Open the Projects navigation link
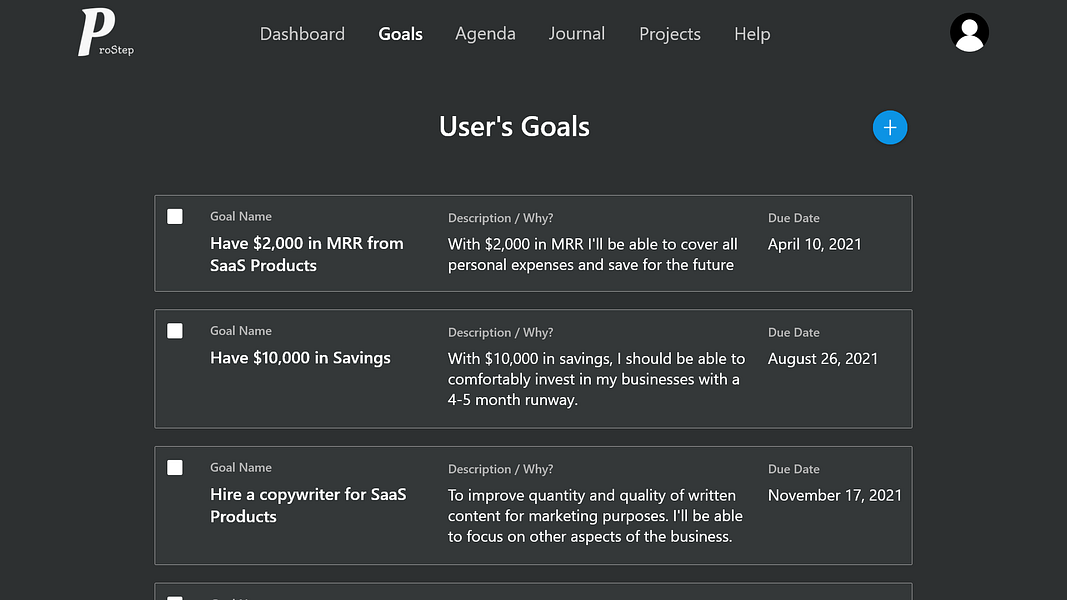 point(670,34)
